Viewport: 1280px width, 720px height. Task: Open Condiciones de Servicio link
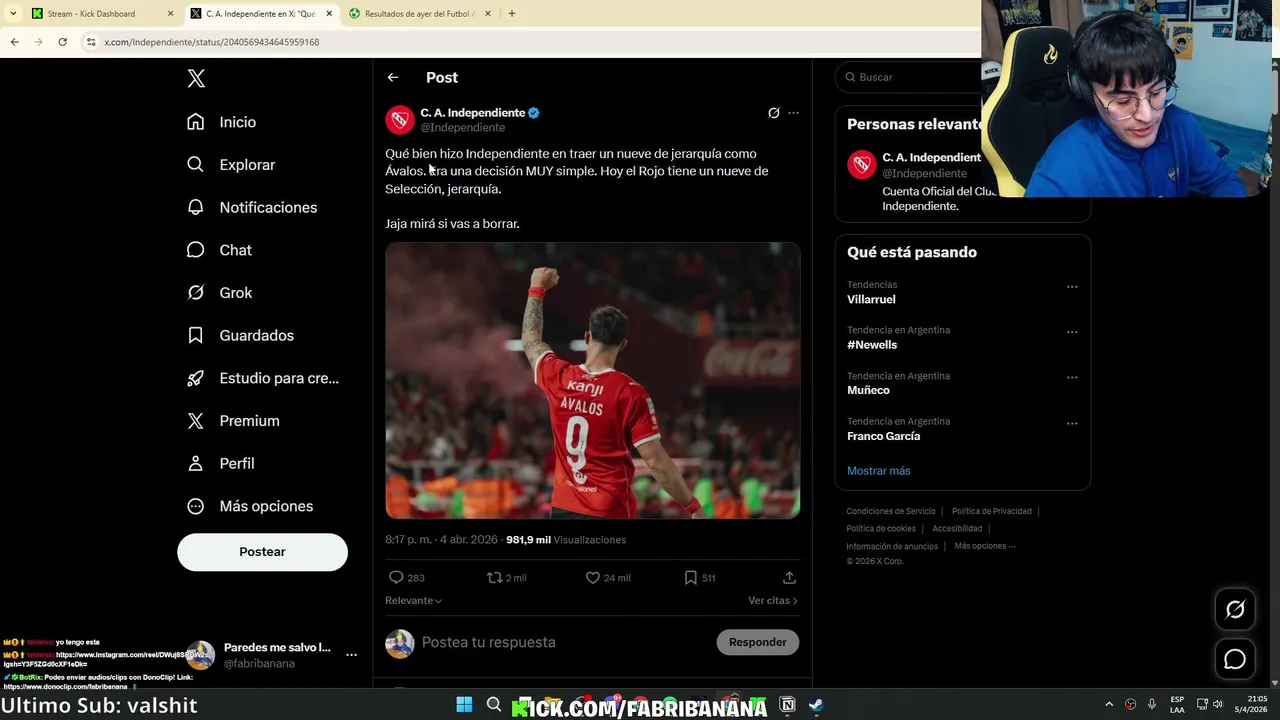[x=891, y=511]
